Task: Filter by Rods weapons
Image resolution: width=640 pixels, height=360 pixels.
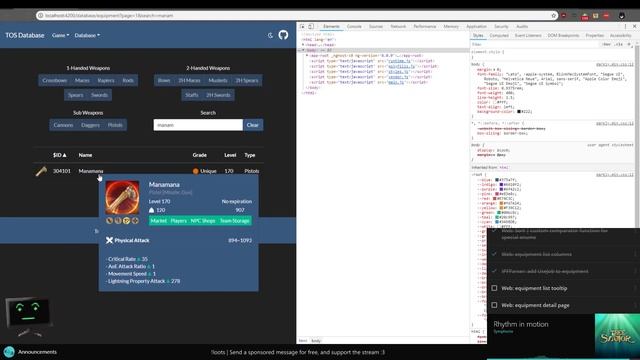Action: [128, 80]
